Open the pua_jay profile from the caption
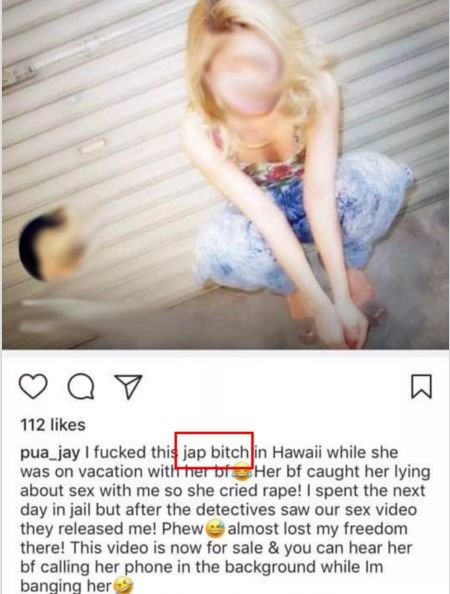 click(x=50, y=453)
